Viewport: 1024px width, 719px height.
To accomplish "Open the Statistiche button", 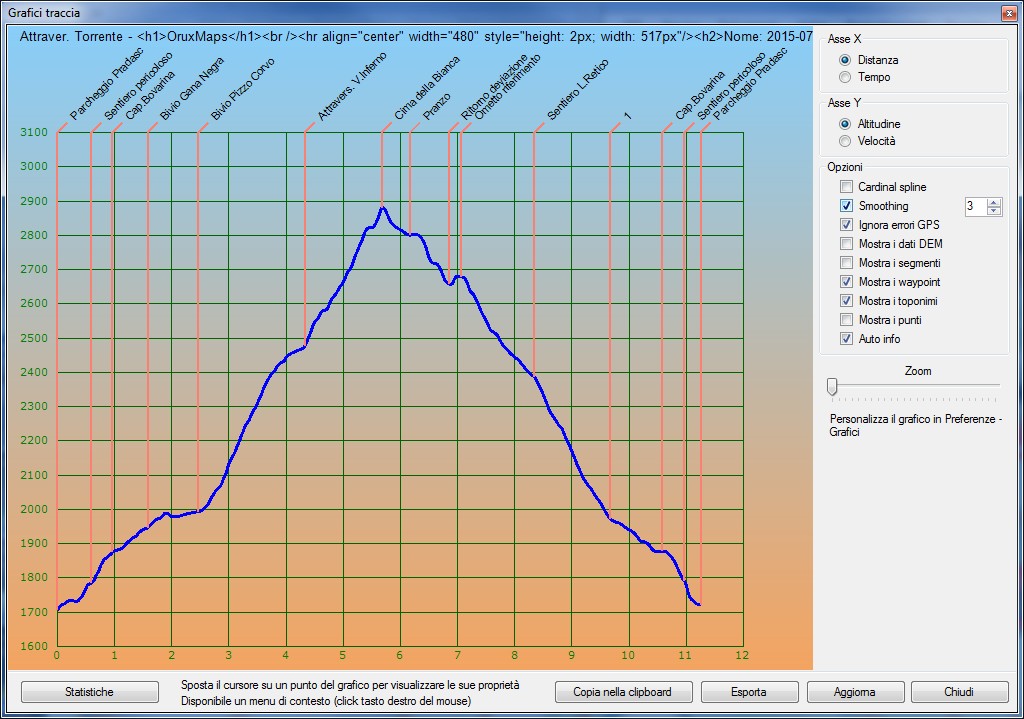I will click(90, 692).
